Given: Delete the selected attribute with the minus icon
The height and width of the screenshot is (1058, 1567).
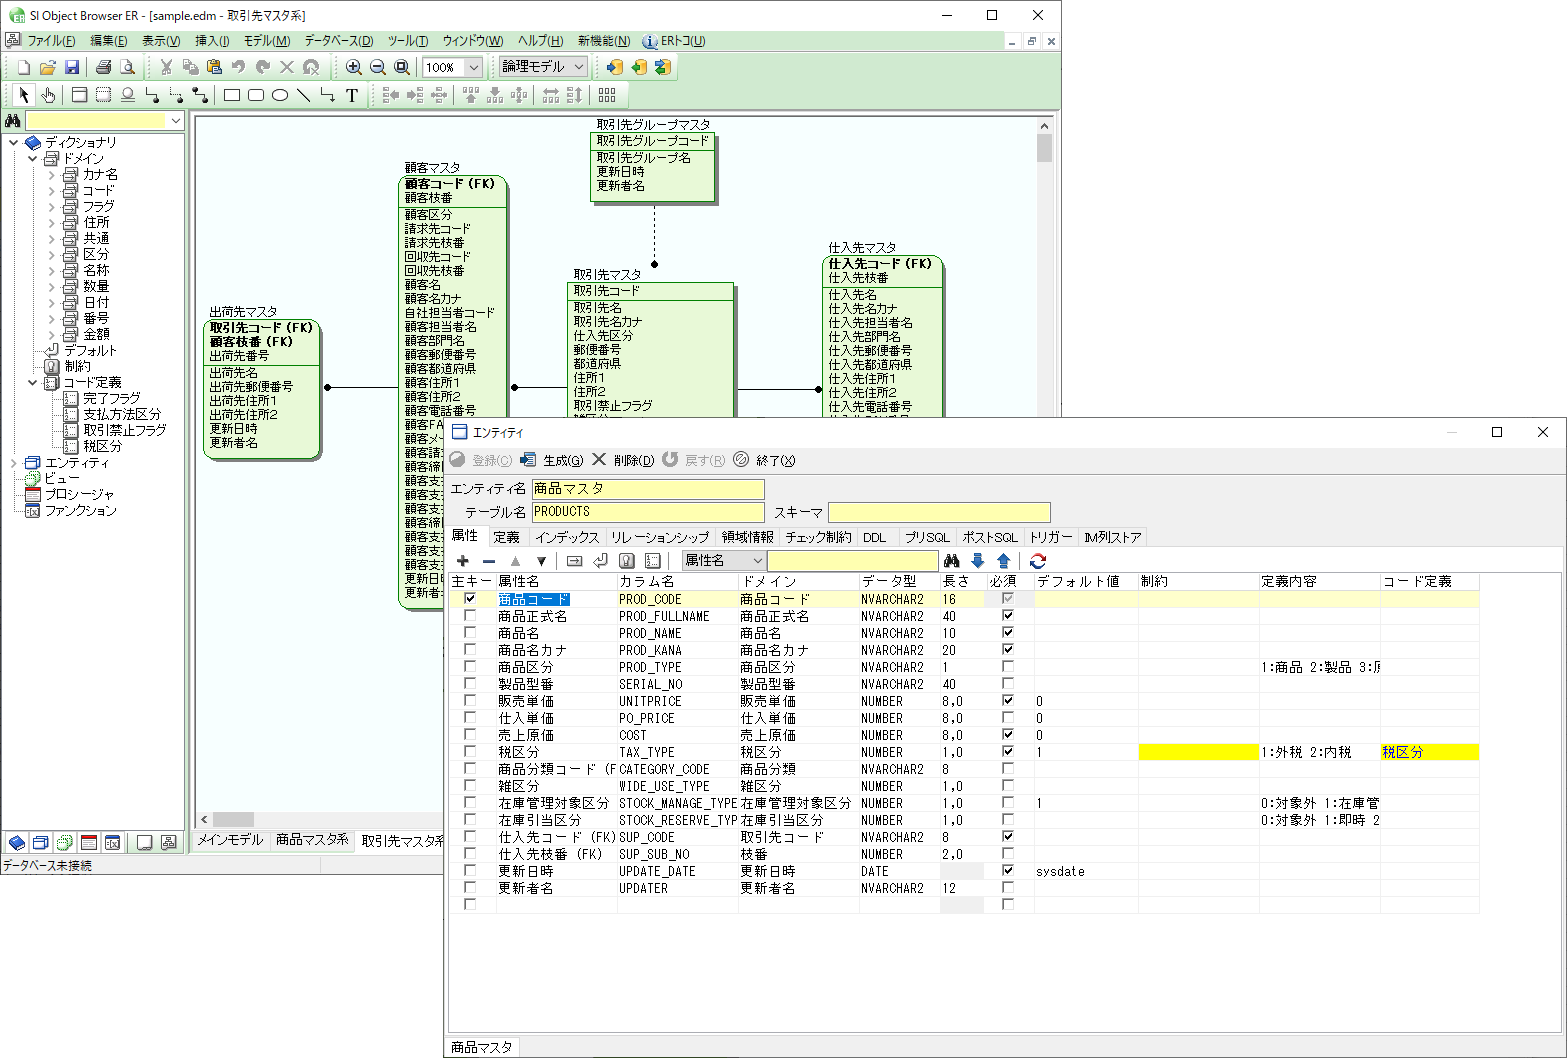Looking at the screenshot, I should click(x=488, y=561).
